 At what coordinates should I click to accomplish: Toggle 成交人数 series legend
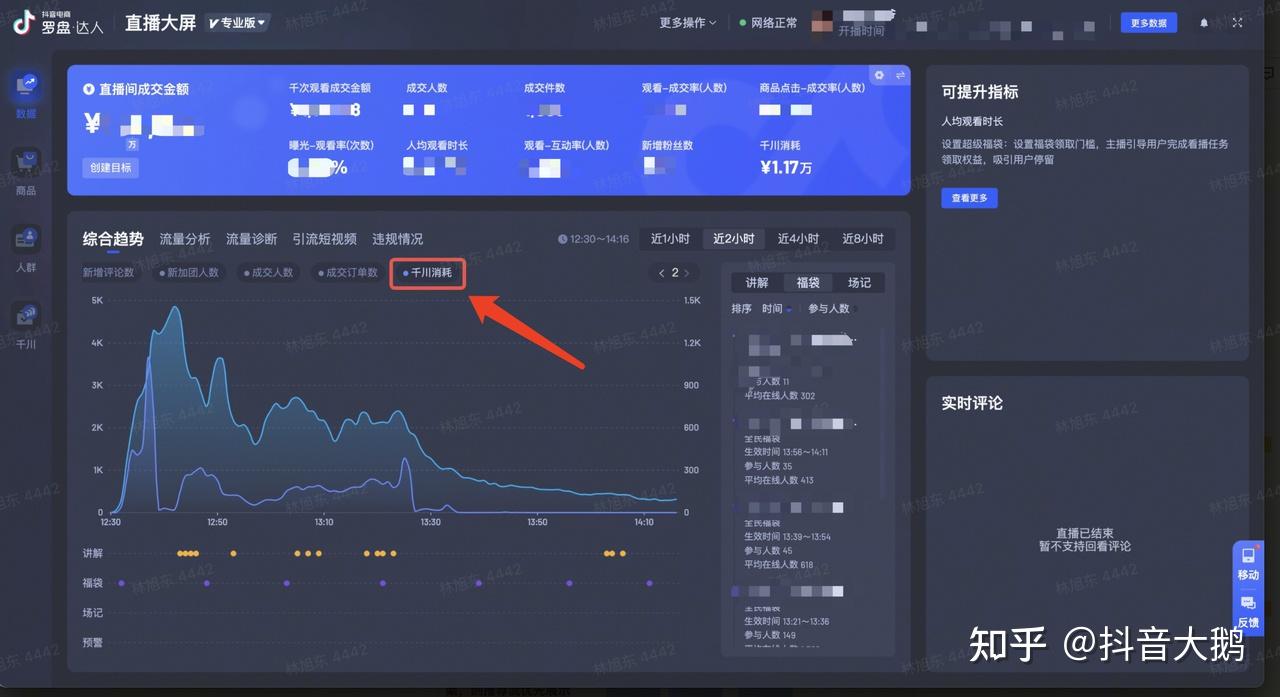tap(268, 272)
